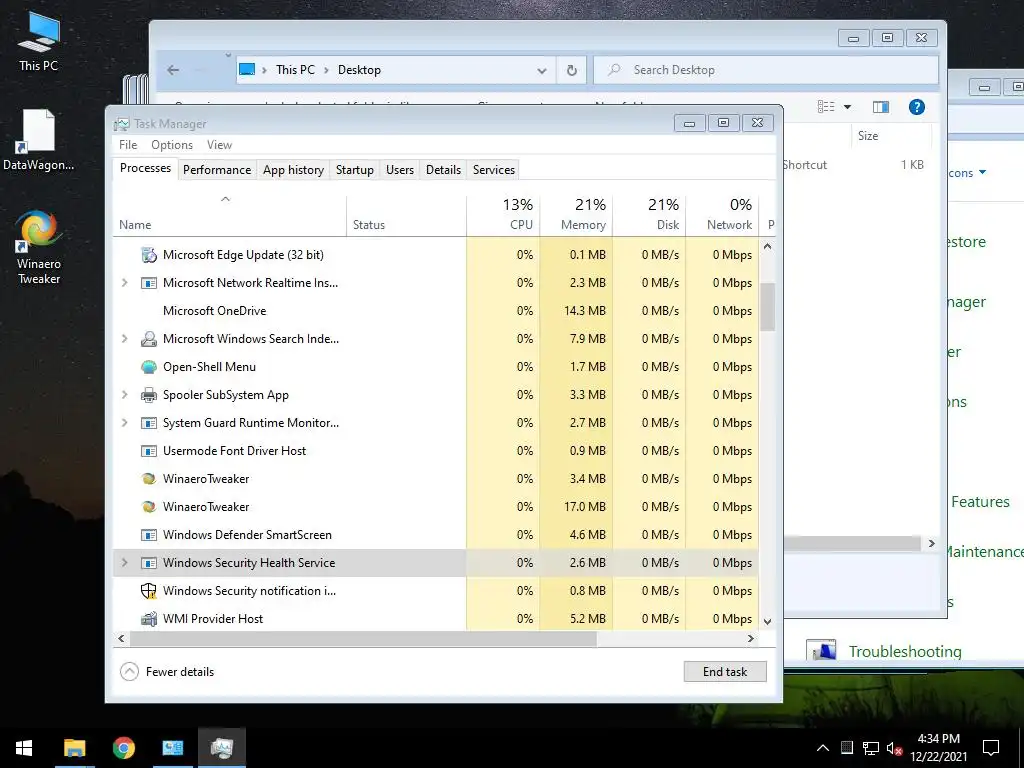The width and height of the screenshot is (1024, 768).
Task: Click the Search Desktop field in Explorer
Action: [766, 70]
